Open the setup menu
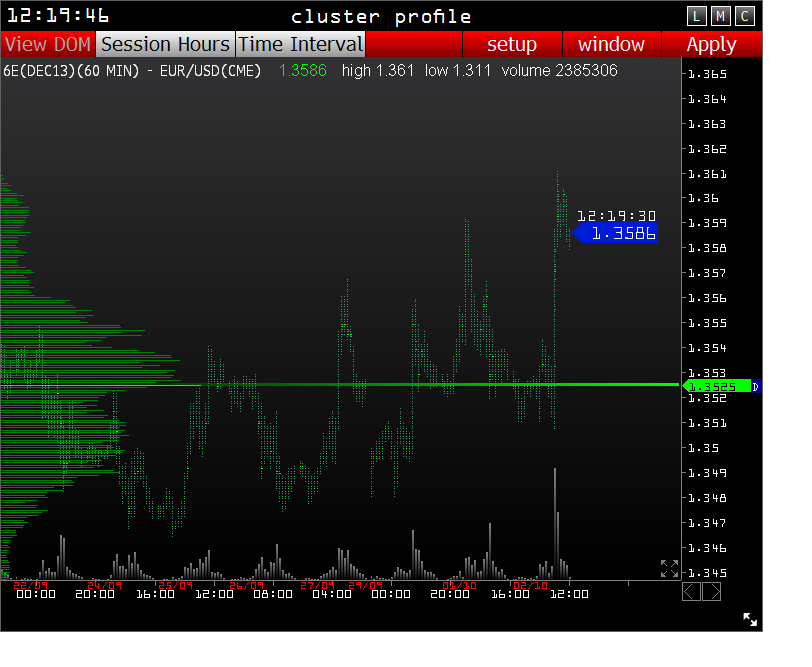Screen dimensions: 812x667 tap(512, 44)
